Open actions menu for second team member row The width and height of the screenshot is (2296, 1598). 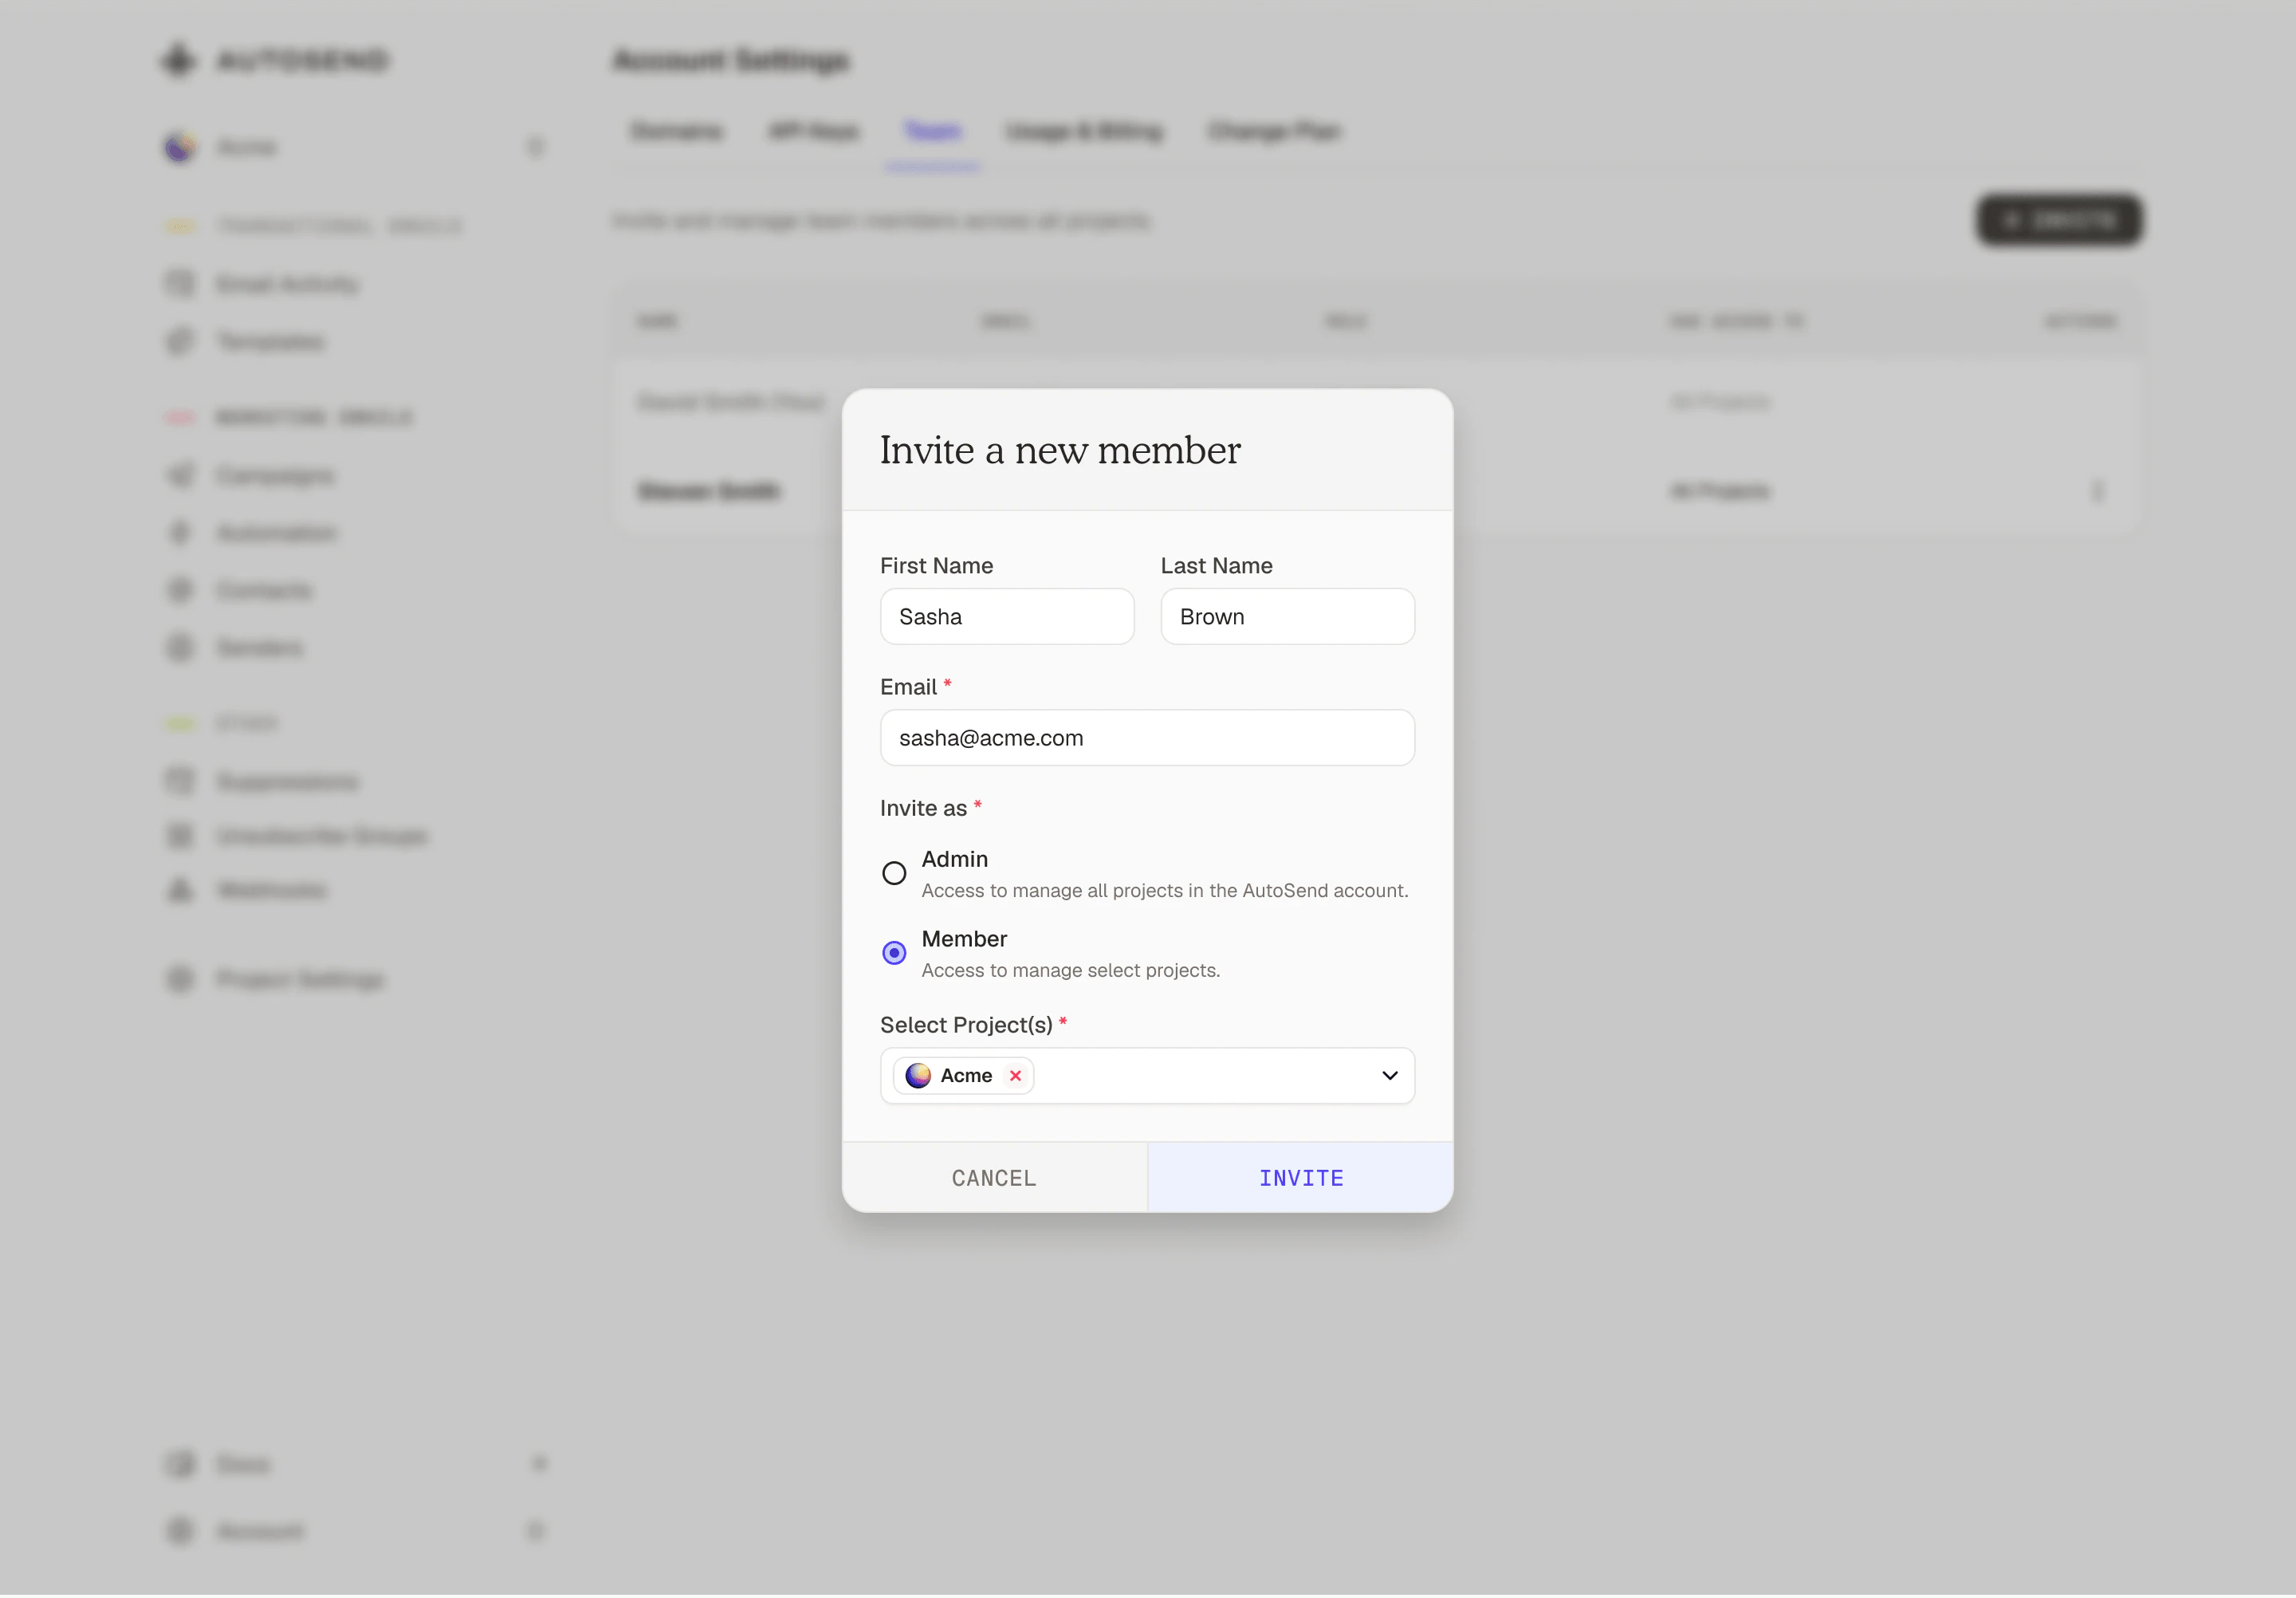(2097, 491)
